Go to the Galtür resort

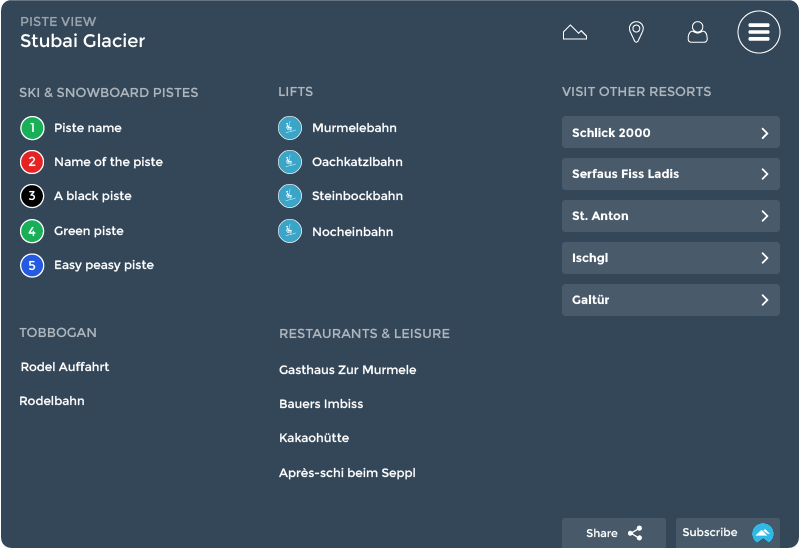point(670,300)
